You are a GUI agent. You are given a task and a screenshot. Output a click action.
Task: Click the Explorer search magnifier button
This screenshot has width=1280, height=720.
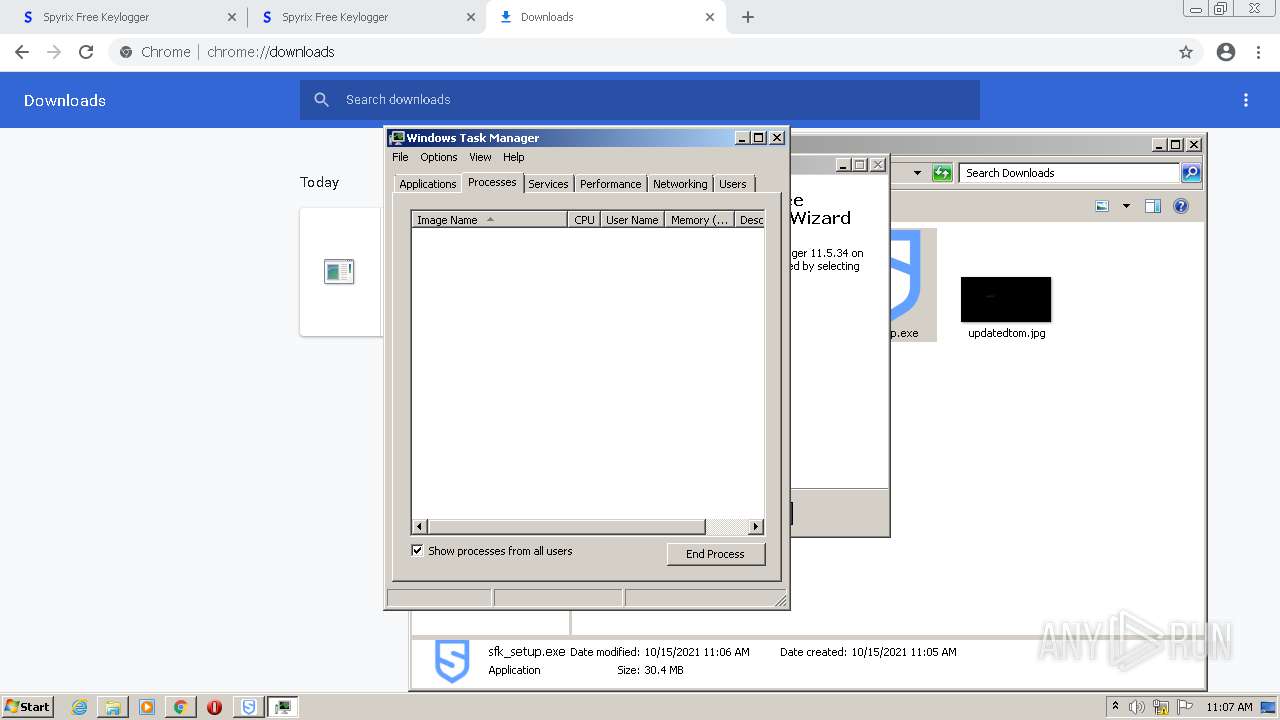(1191, 173)
